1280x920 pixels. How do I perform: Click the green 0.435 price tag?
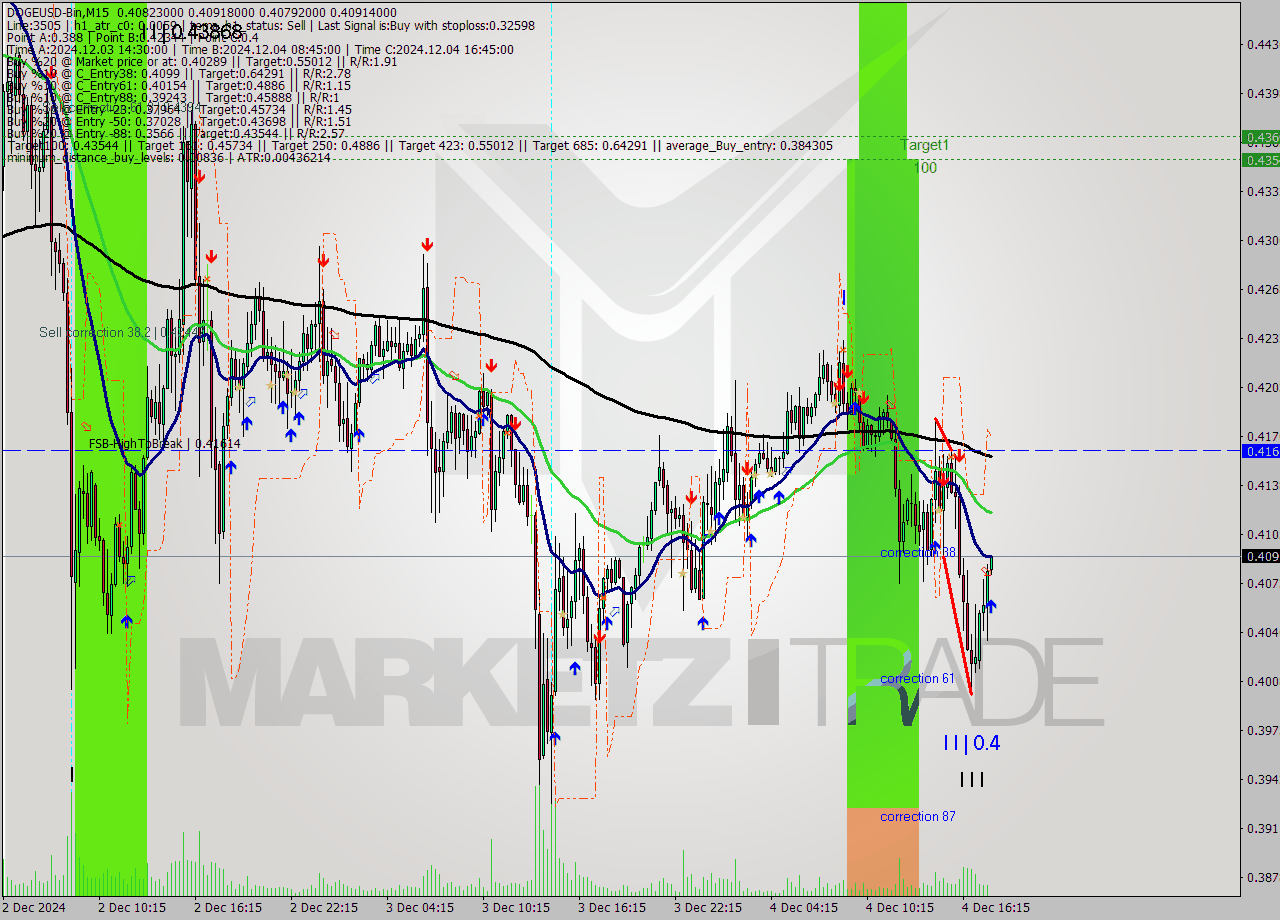1260,159
